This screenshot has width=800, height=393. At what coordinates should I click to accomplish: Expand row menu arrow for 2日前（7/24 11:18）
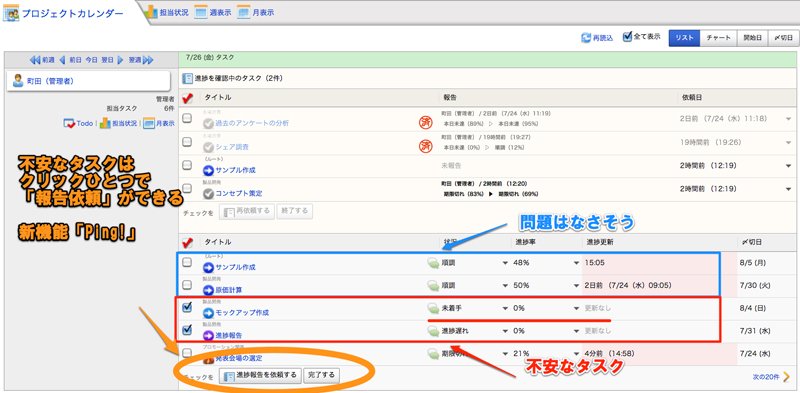(789, 119)
